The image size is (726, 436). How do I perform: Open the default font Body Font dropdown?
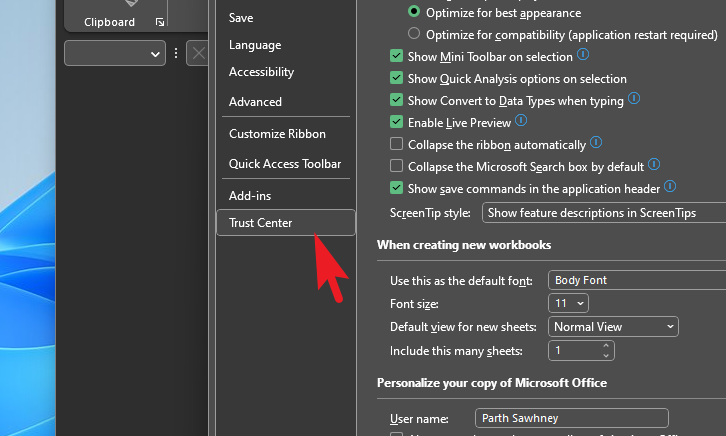(x=637, y=280)
